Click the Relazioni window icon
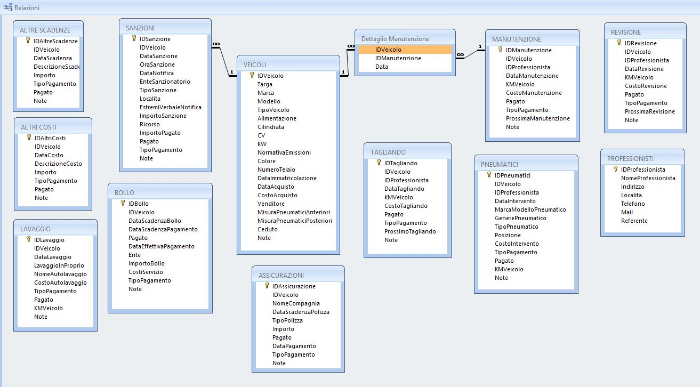 coord(8,7)
